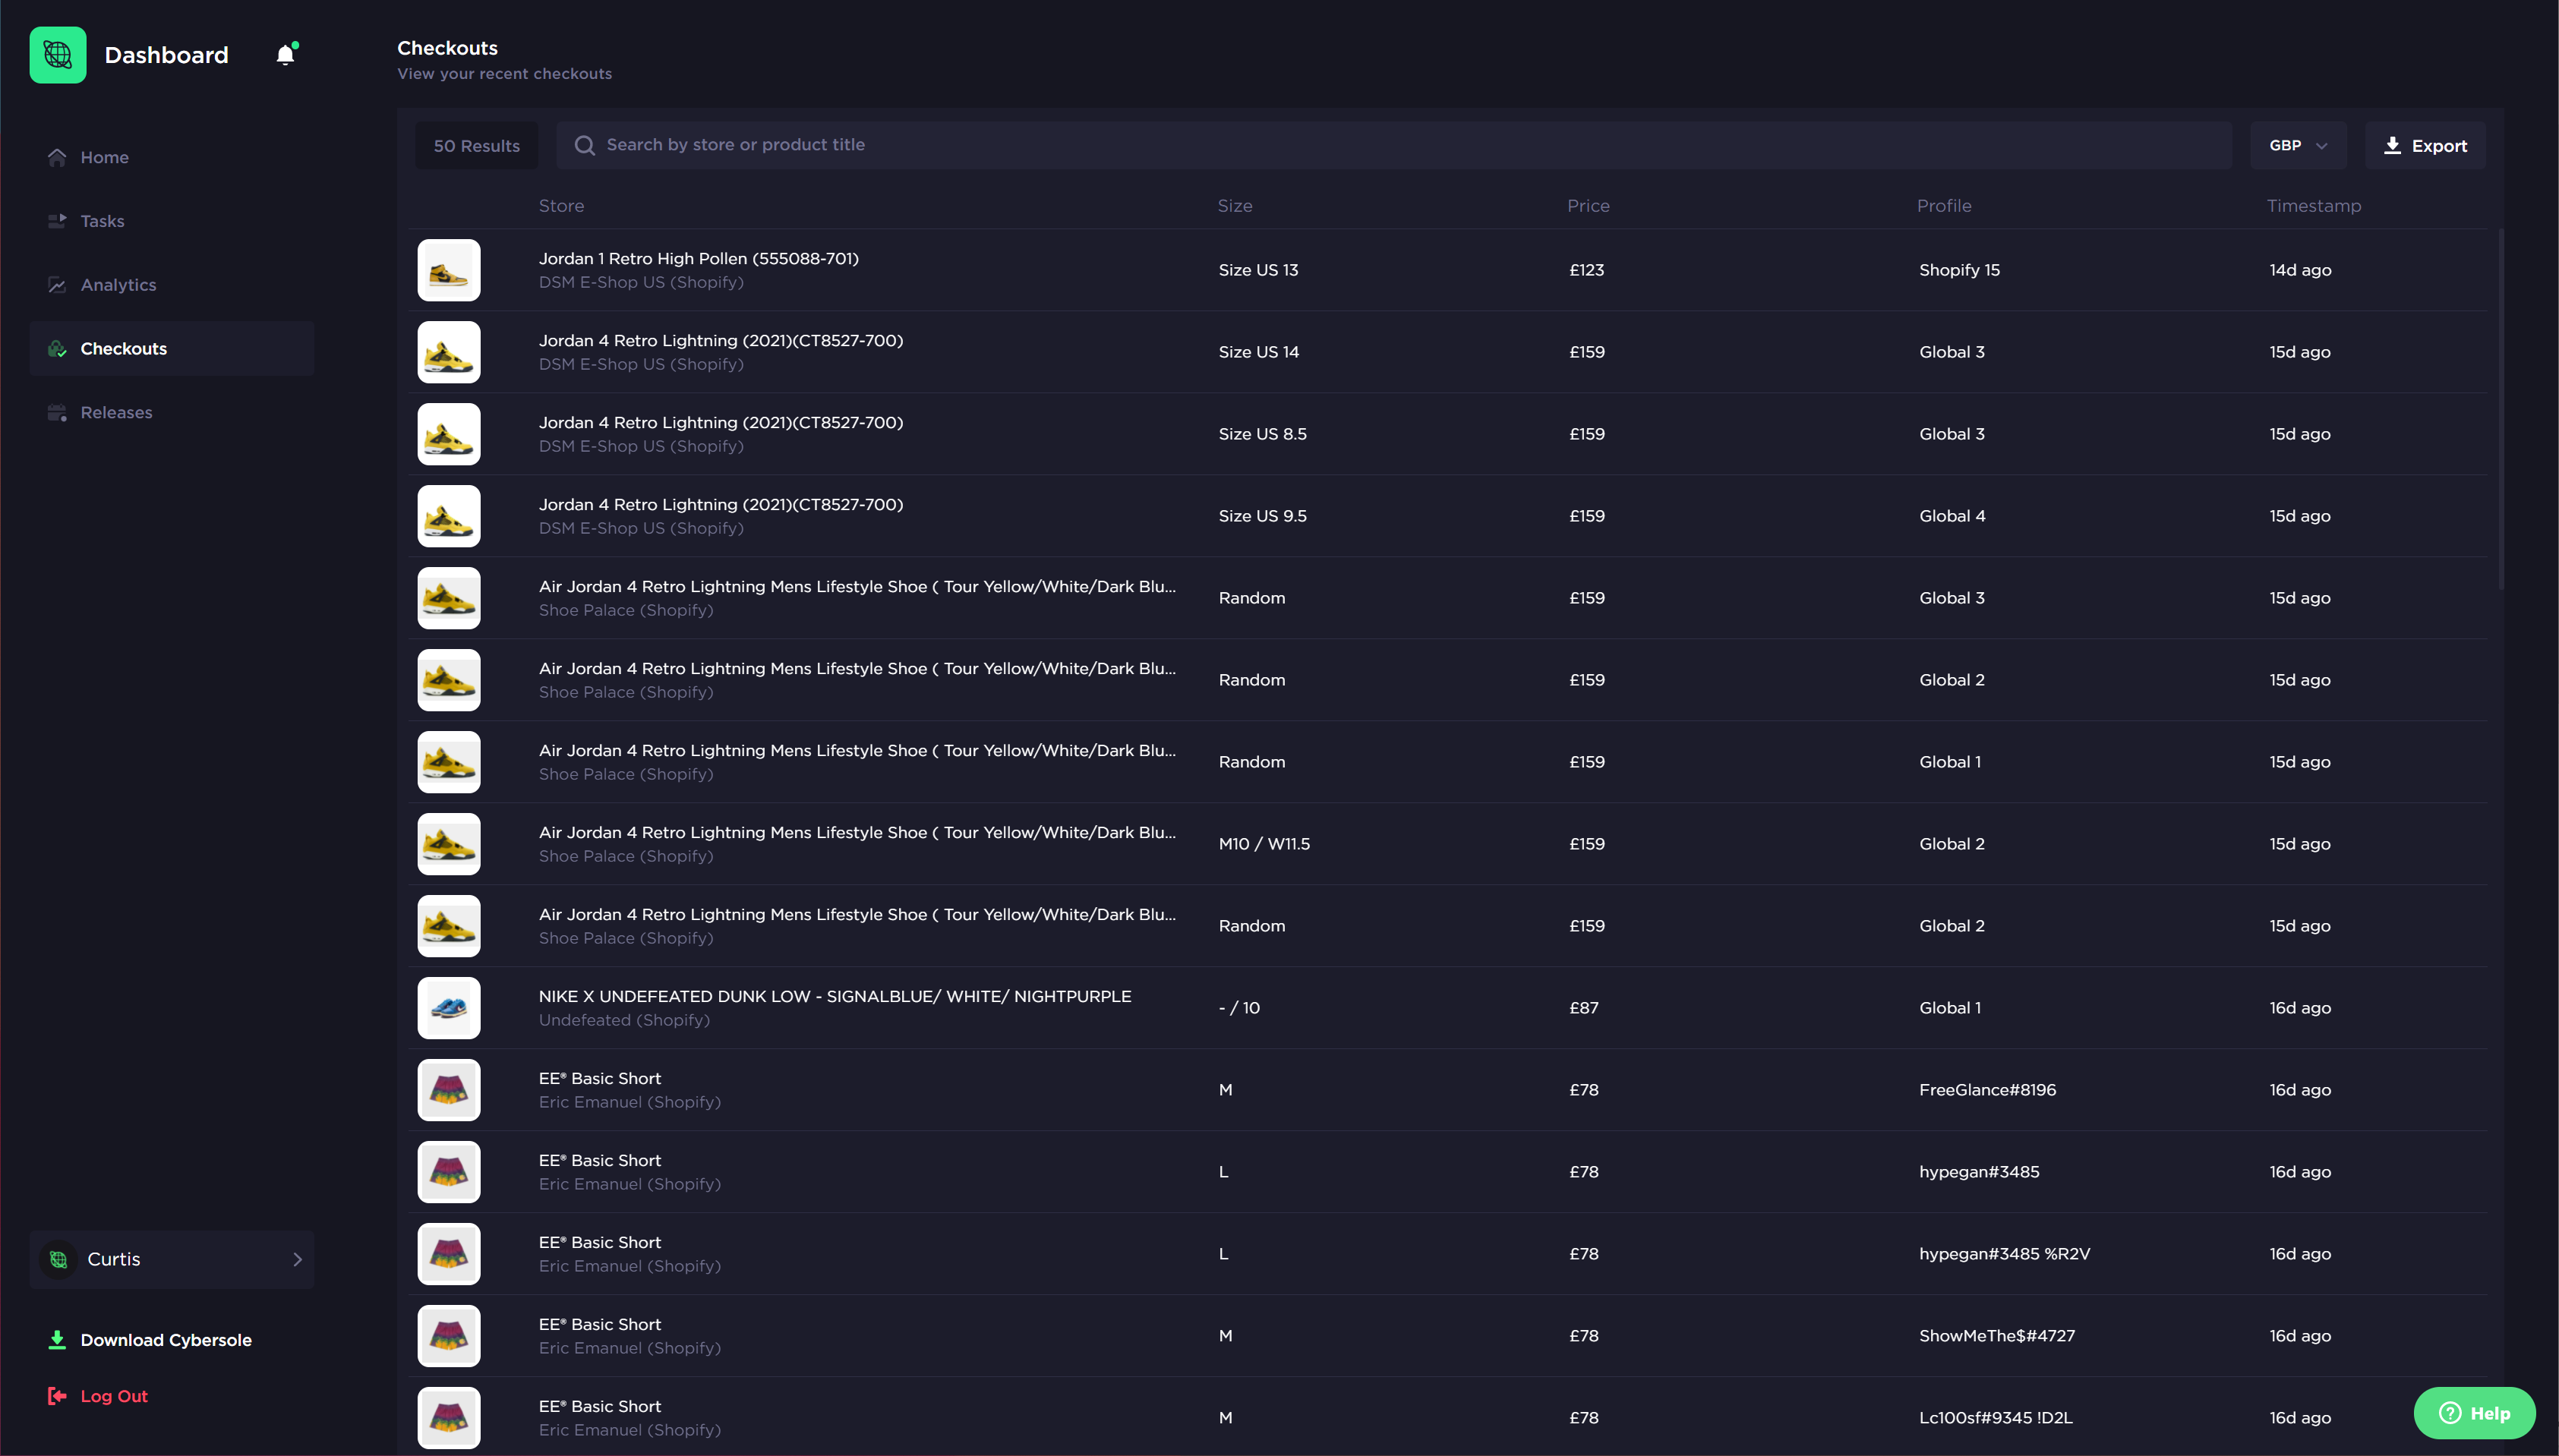Open the Help button
The width and height of the screenshot is (2559, 1456).
pyautogui.click(x=2474, y=1413)
